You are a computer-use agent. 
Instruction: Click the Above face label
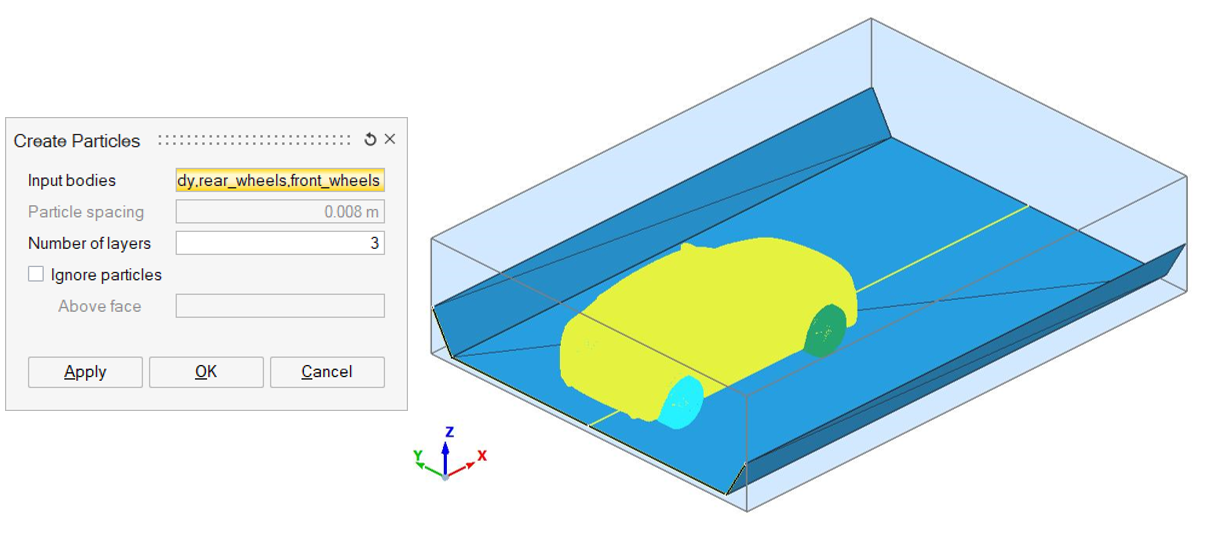pyautogui.click(x=99, y=306)
